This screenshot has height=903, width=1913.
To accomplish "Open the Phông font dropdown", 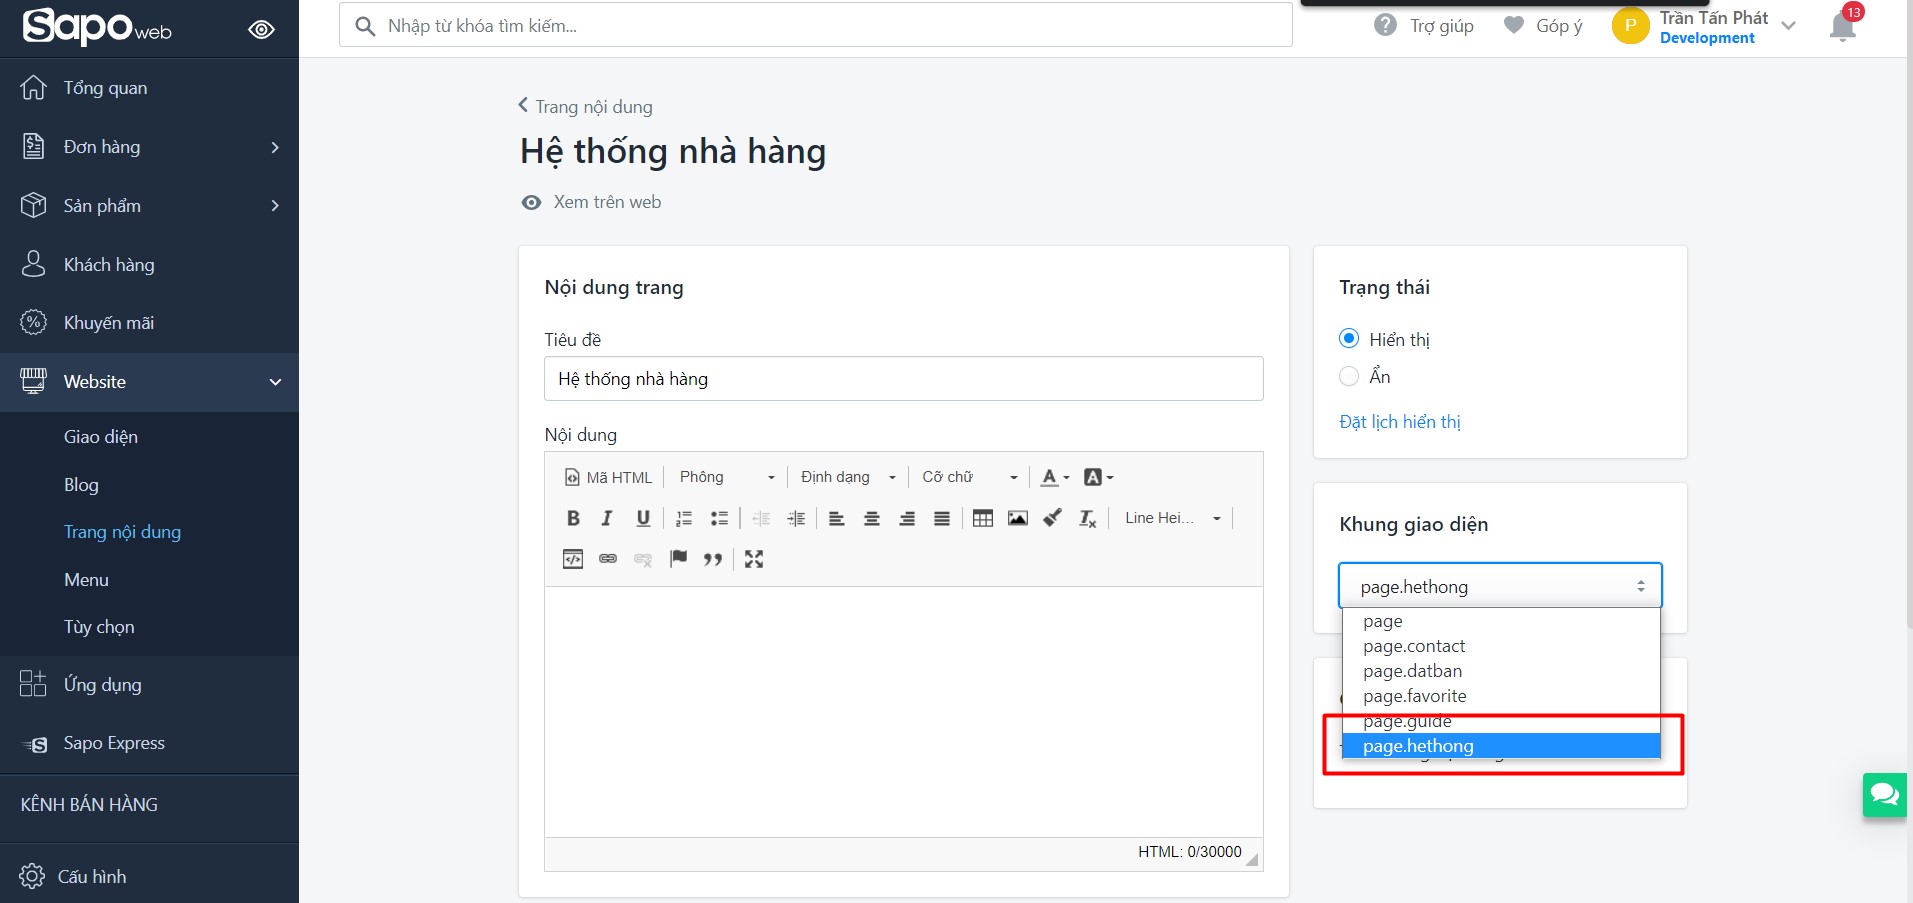I will coord(727,477).
